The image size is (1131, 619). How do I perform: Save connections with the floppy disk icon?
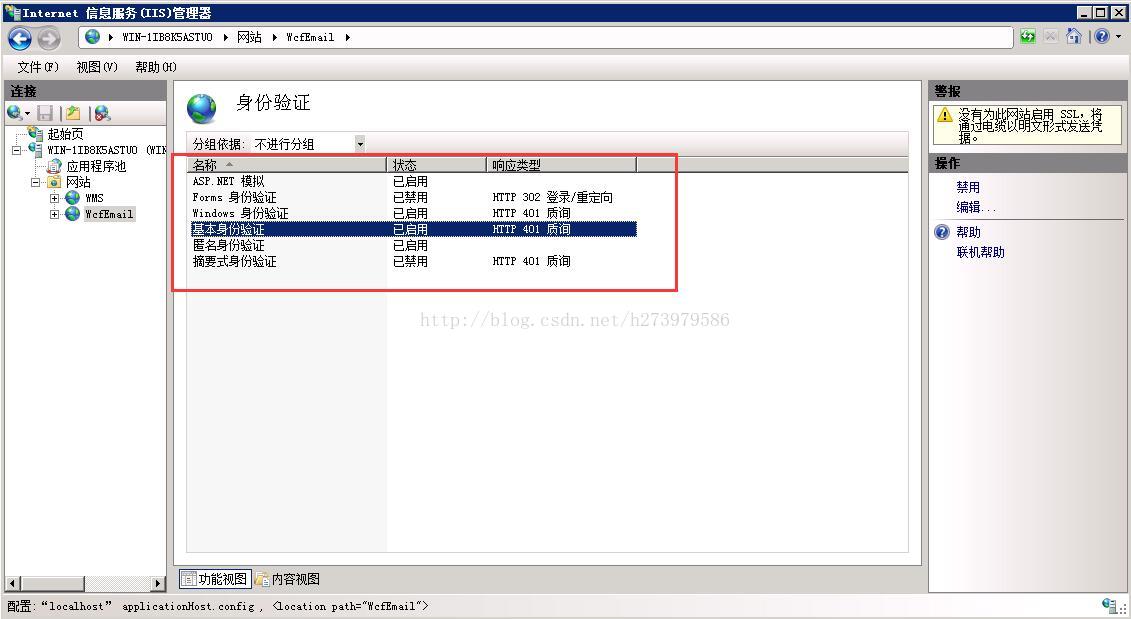pos(44,112)
